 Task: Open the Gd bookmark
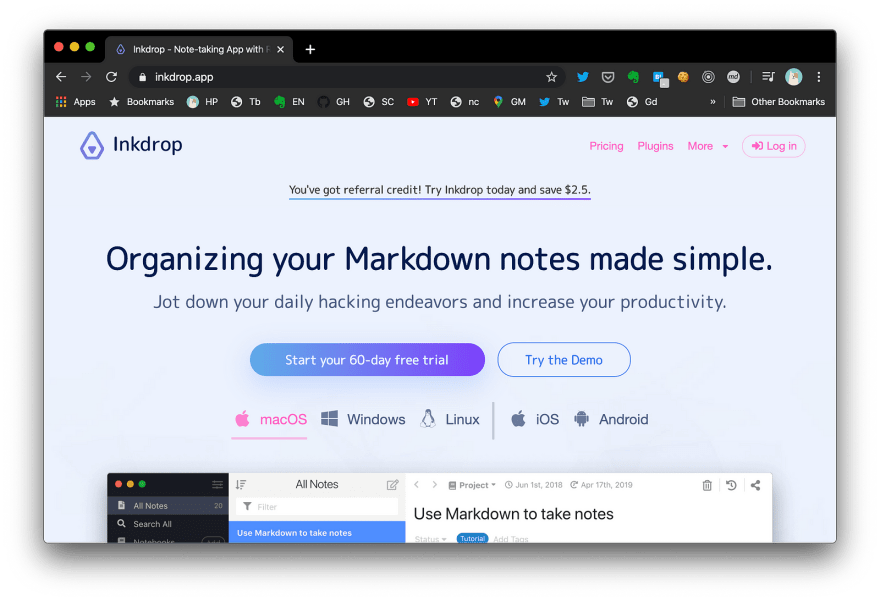coord(642,102)
